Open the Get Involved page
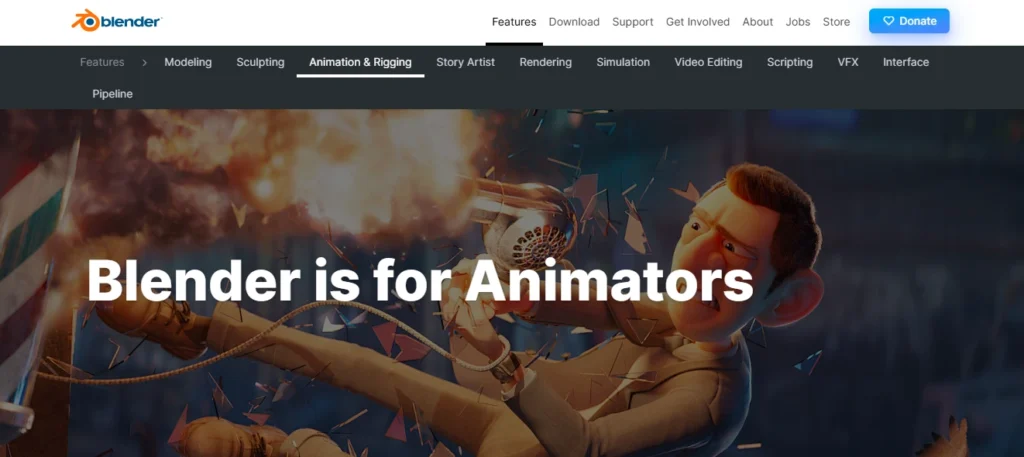The height and width of the screenshot is (457, 1024). 697,22
